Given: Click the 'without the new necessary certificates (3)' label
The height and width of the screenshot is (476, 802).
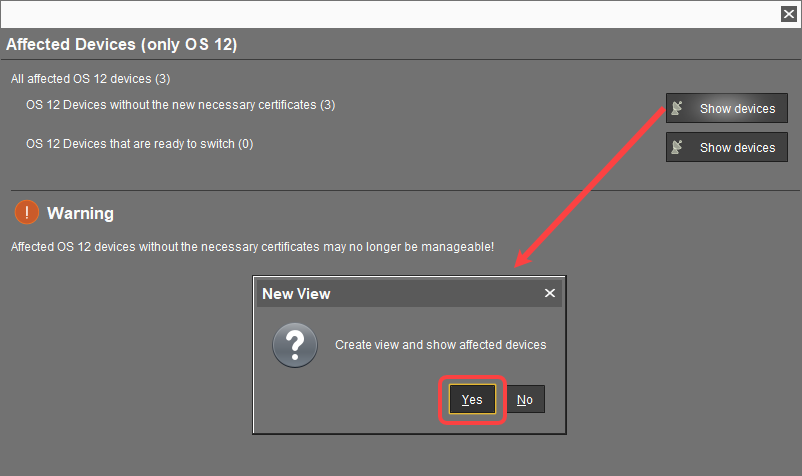Looking at the screenshot, I should 180,104.
